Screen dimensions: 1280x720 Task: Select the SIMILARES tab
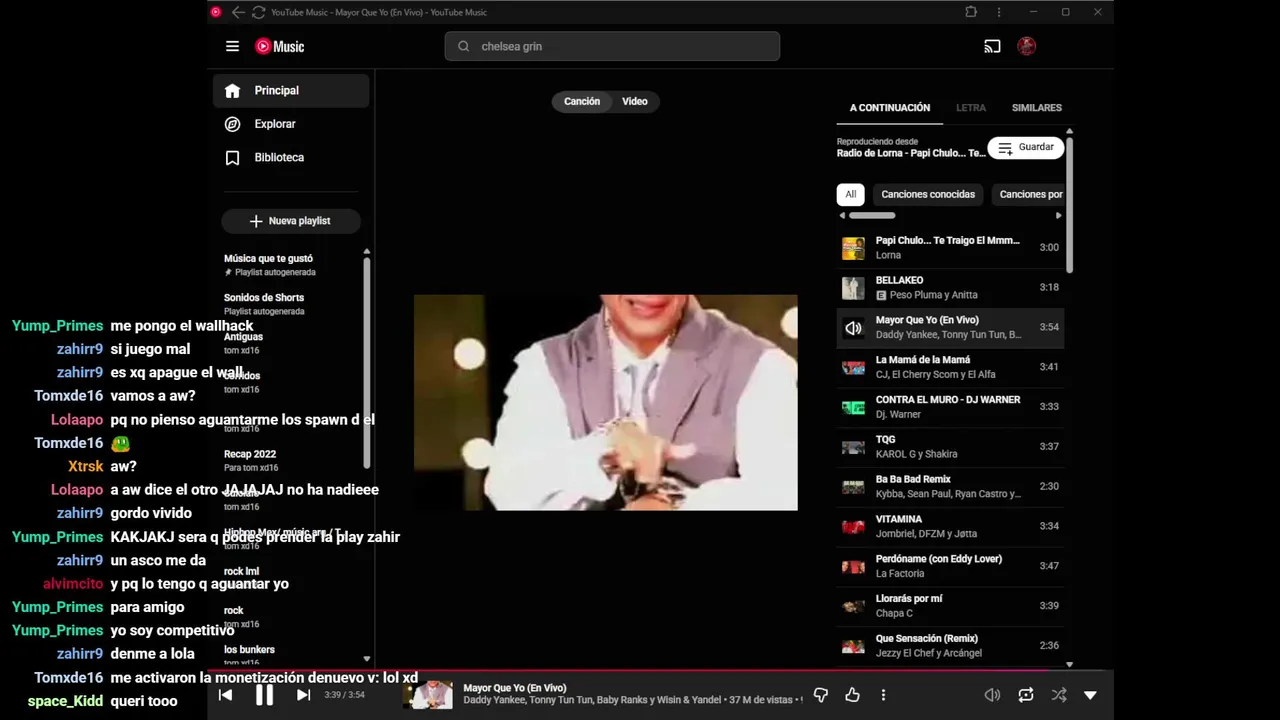1037,108
